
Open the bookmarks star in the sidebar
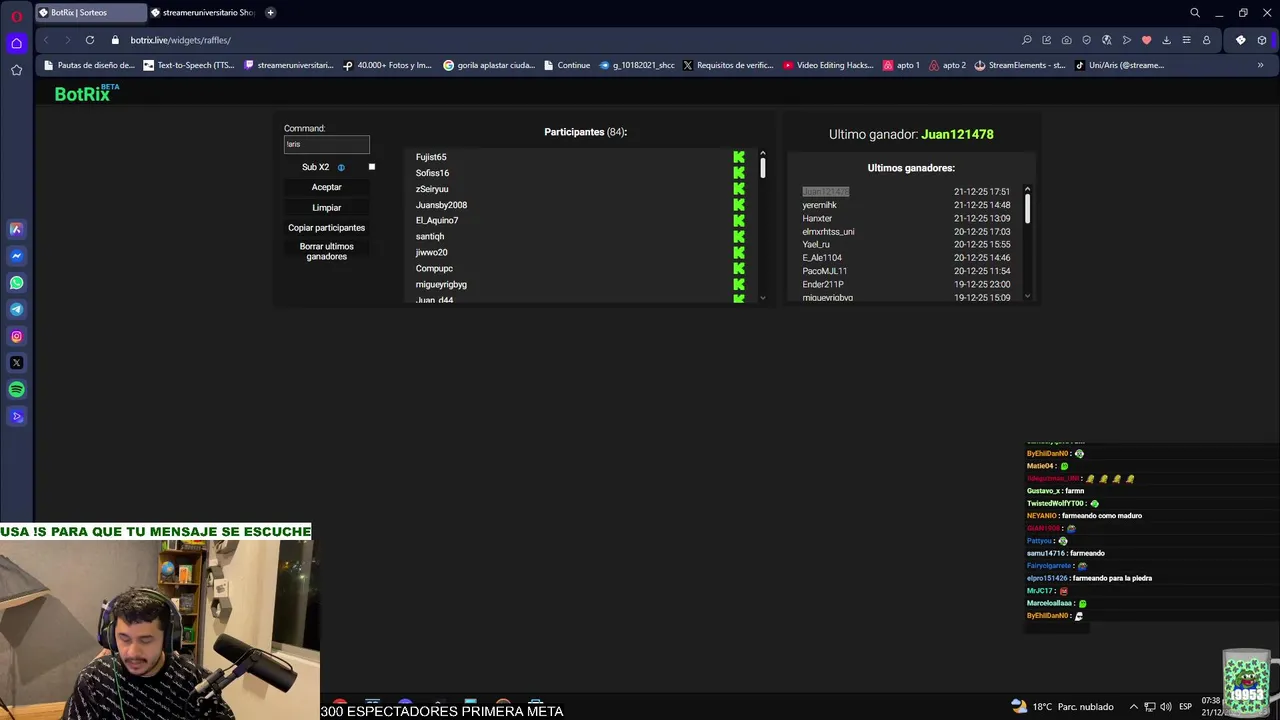click(x=16, y=70)
